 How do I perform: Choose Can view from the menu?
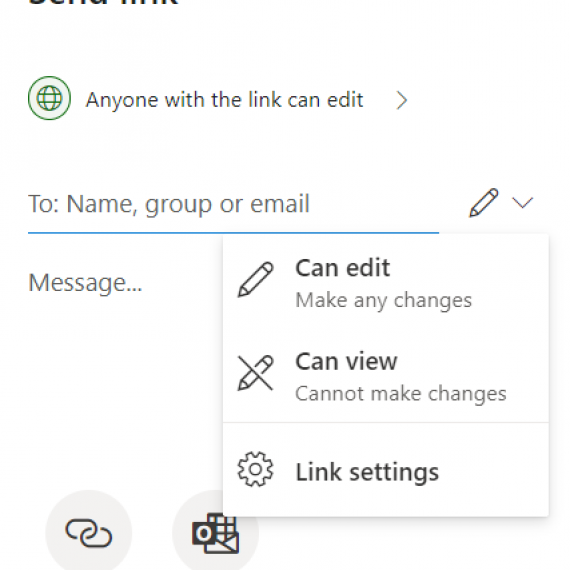click(385, 376)
